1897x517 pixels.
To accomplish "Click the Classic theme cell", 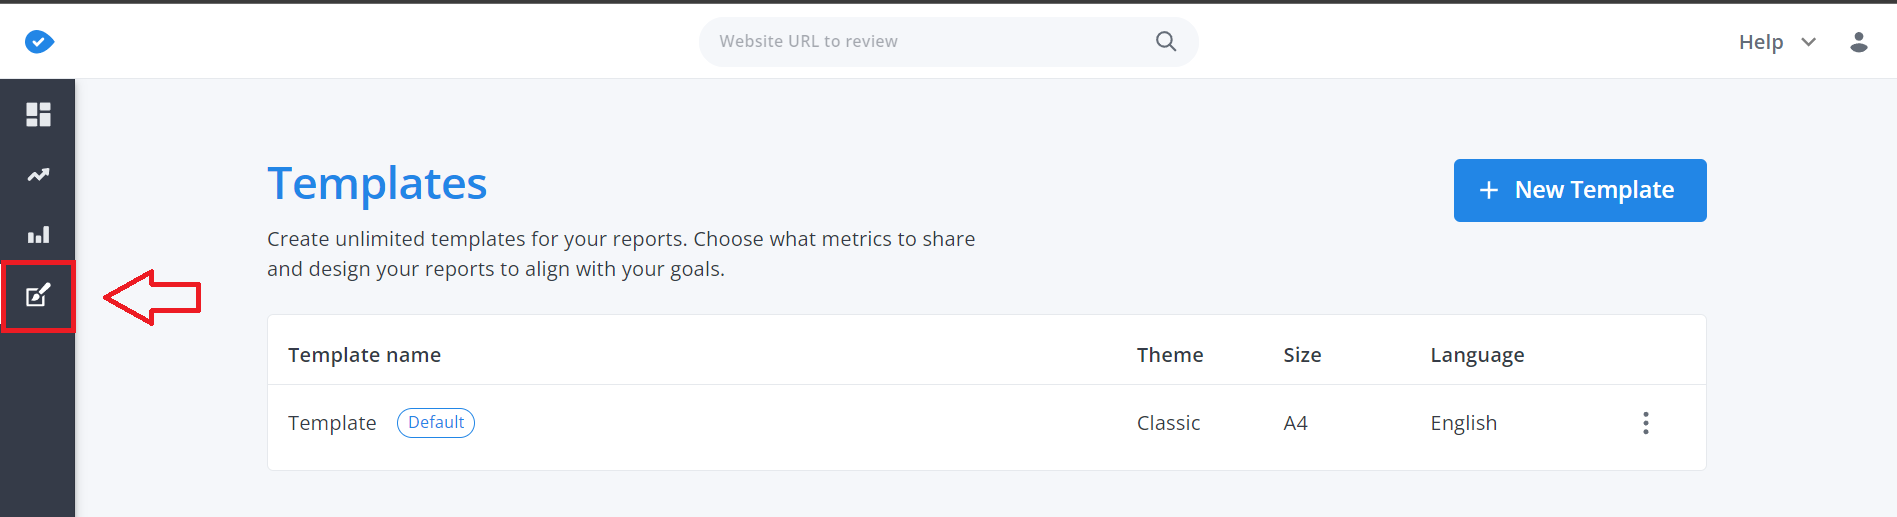I will click(1168, 423).
